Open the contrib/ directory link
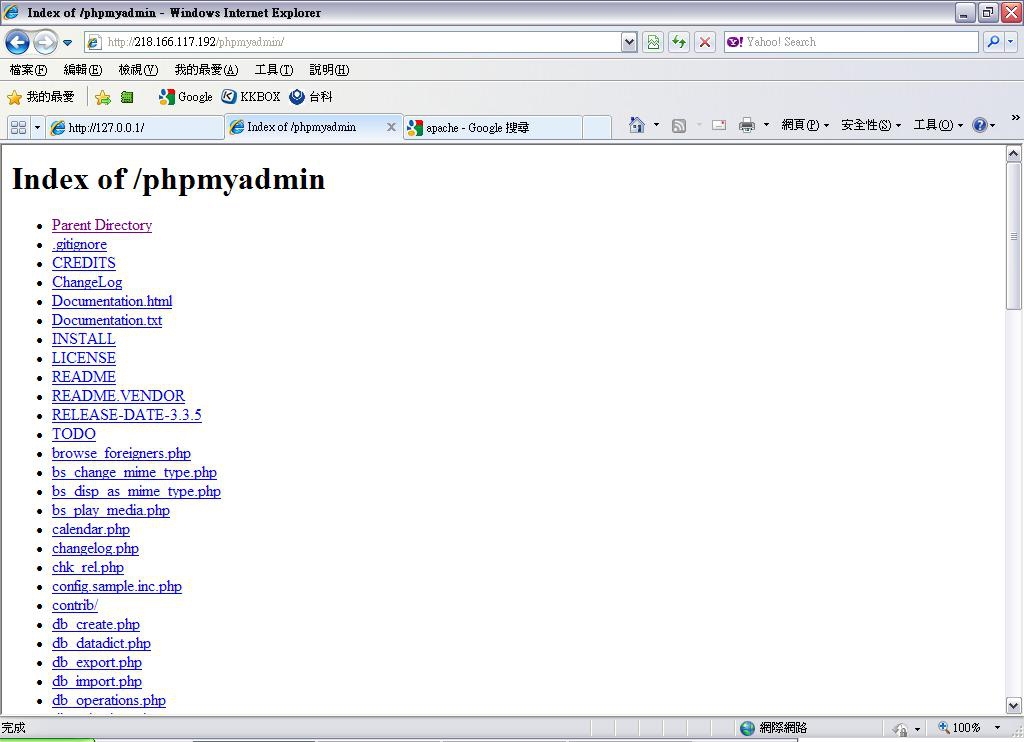 pyautogui.click(x=75, y=605)
